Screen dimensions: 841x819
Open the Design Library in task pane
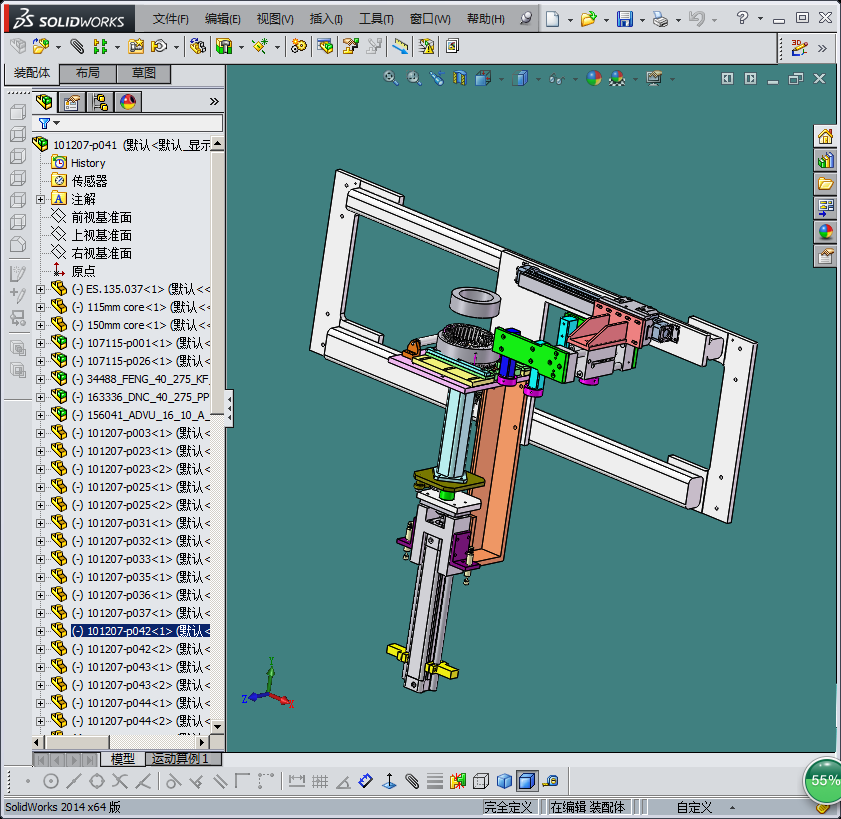(x=826, y=160)
